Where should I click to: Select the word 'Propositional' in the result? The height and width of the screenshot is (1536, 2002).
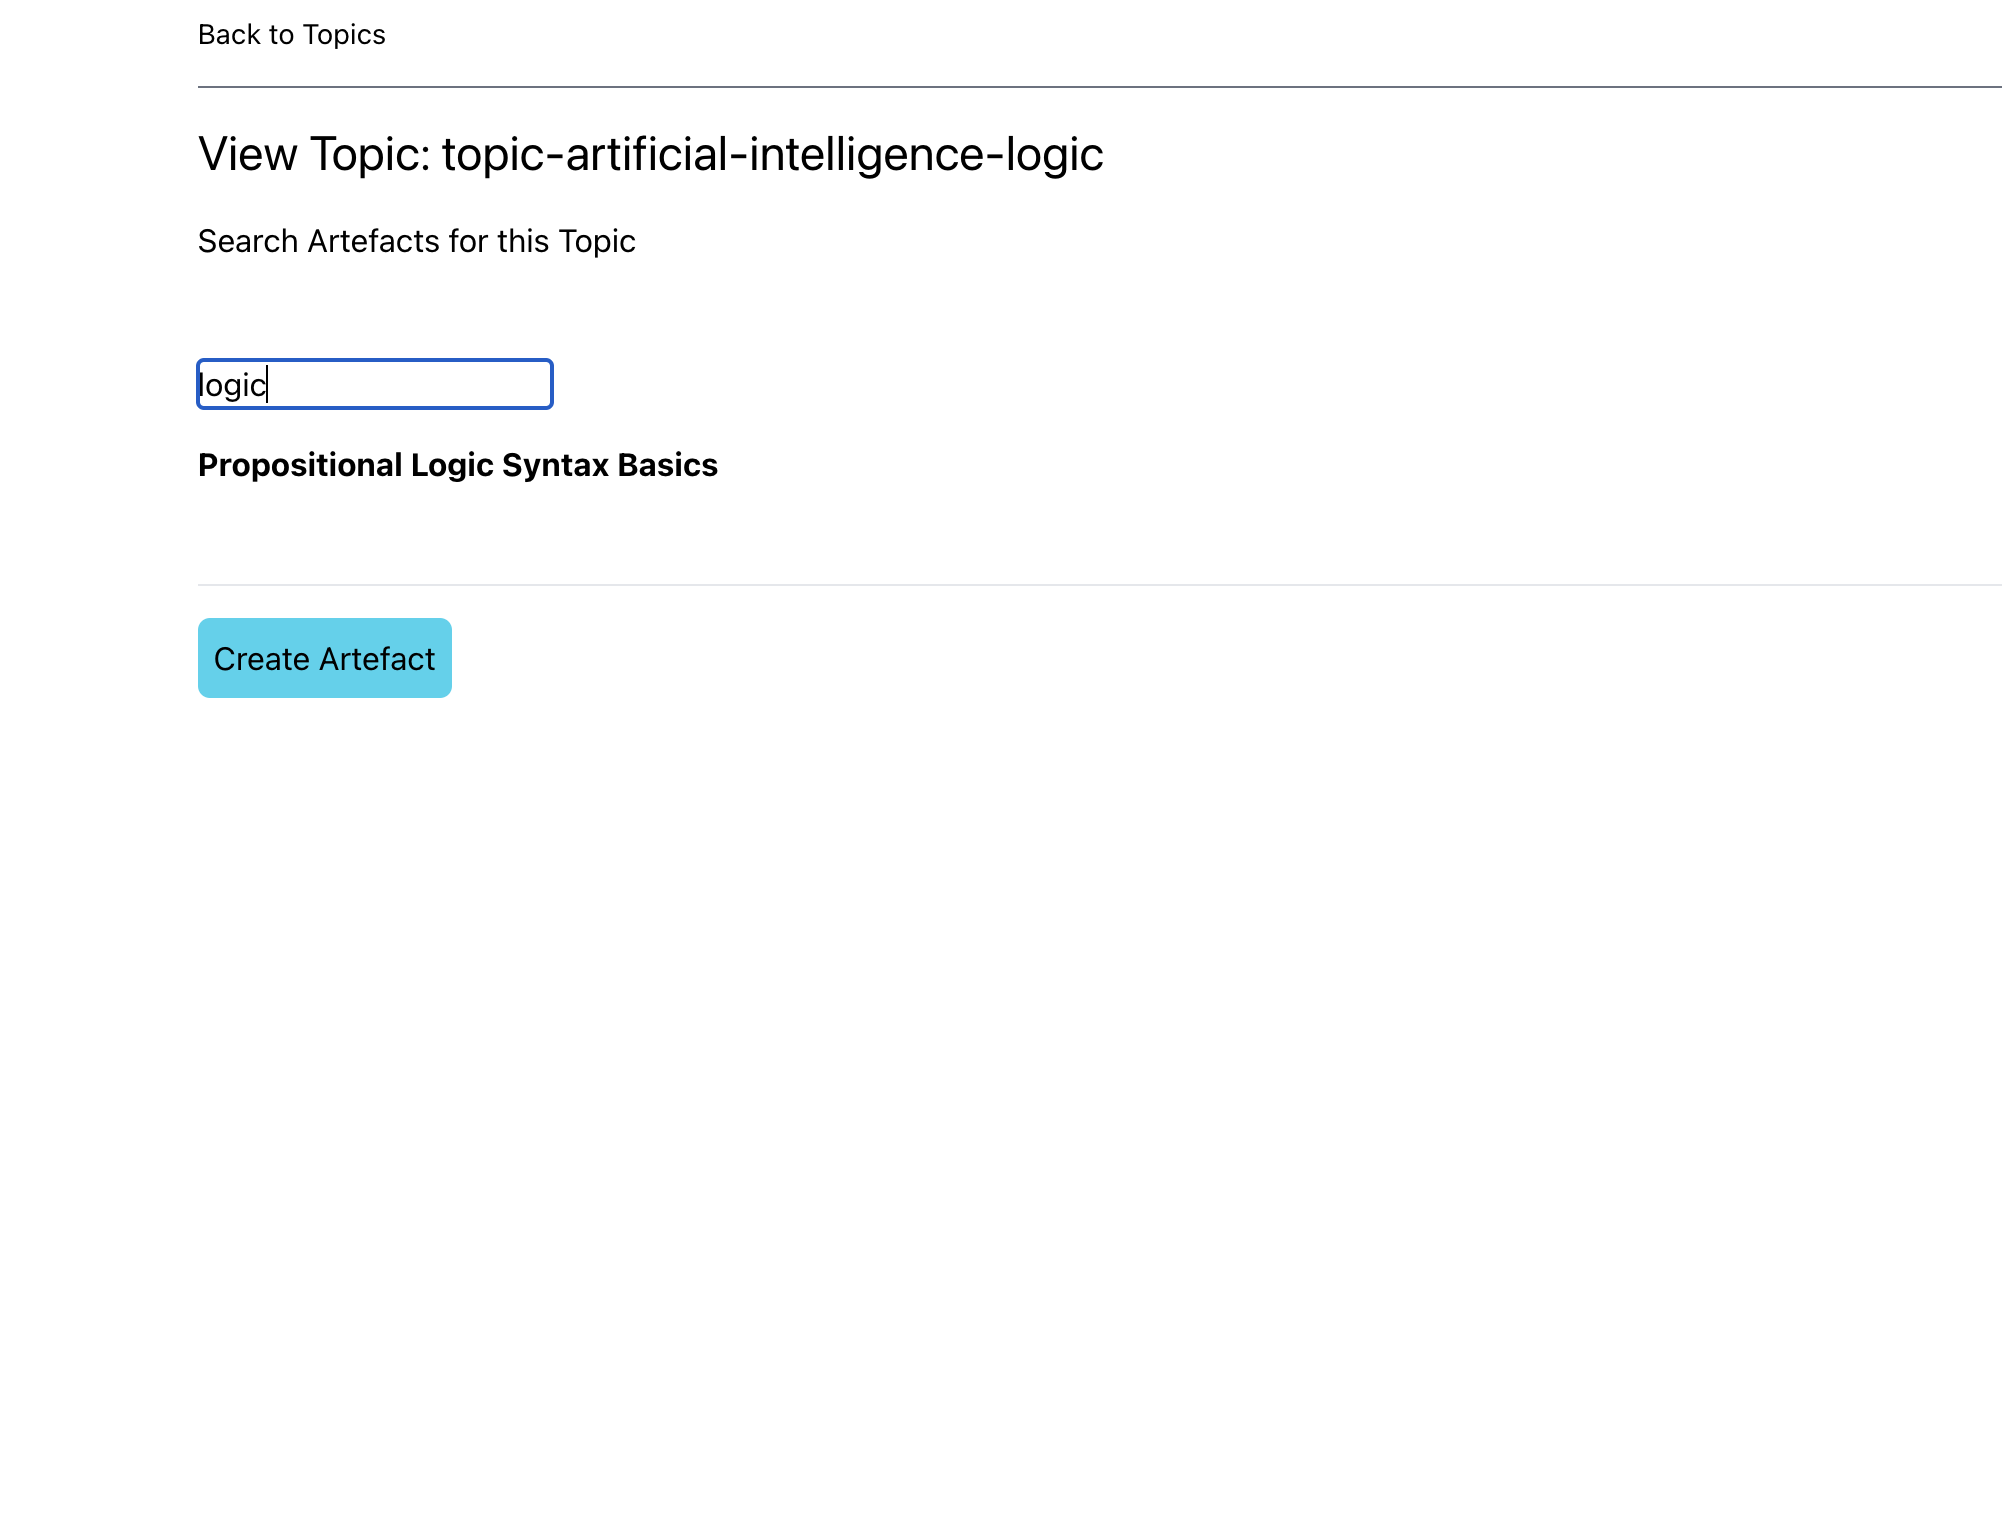pyautogui.click(x=300, y=465)
